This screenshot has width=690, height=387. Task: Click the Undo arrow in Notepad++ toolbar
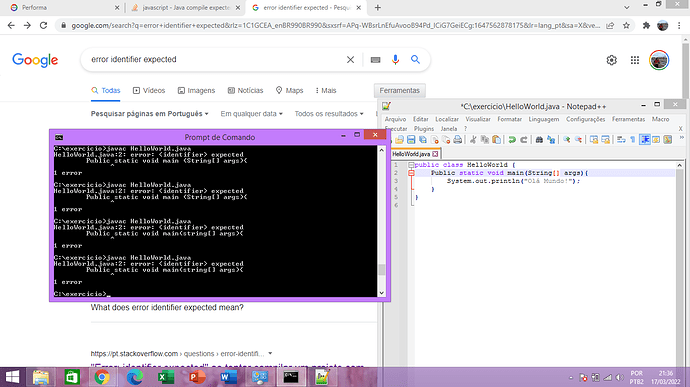(x=512, y=140)
